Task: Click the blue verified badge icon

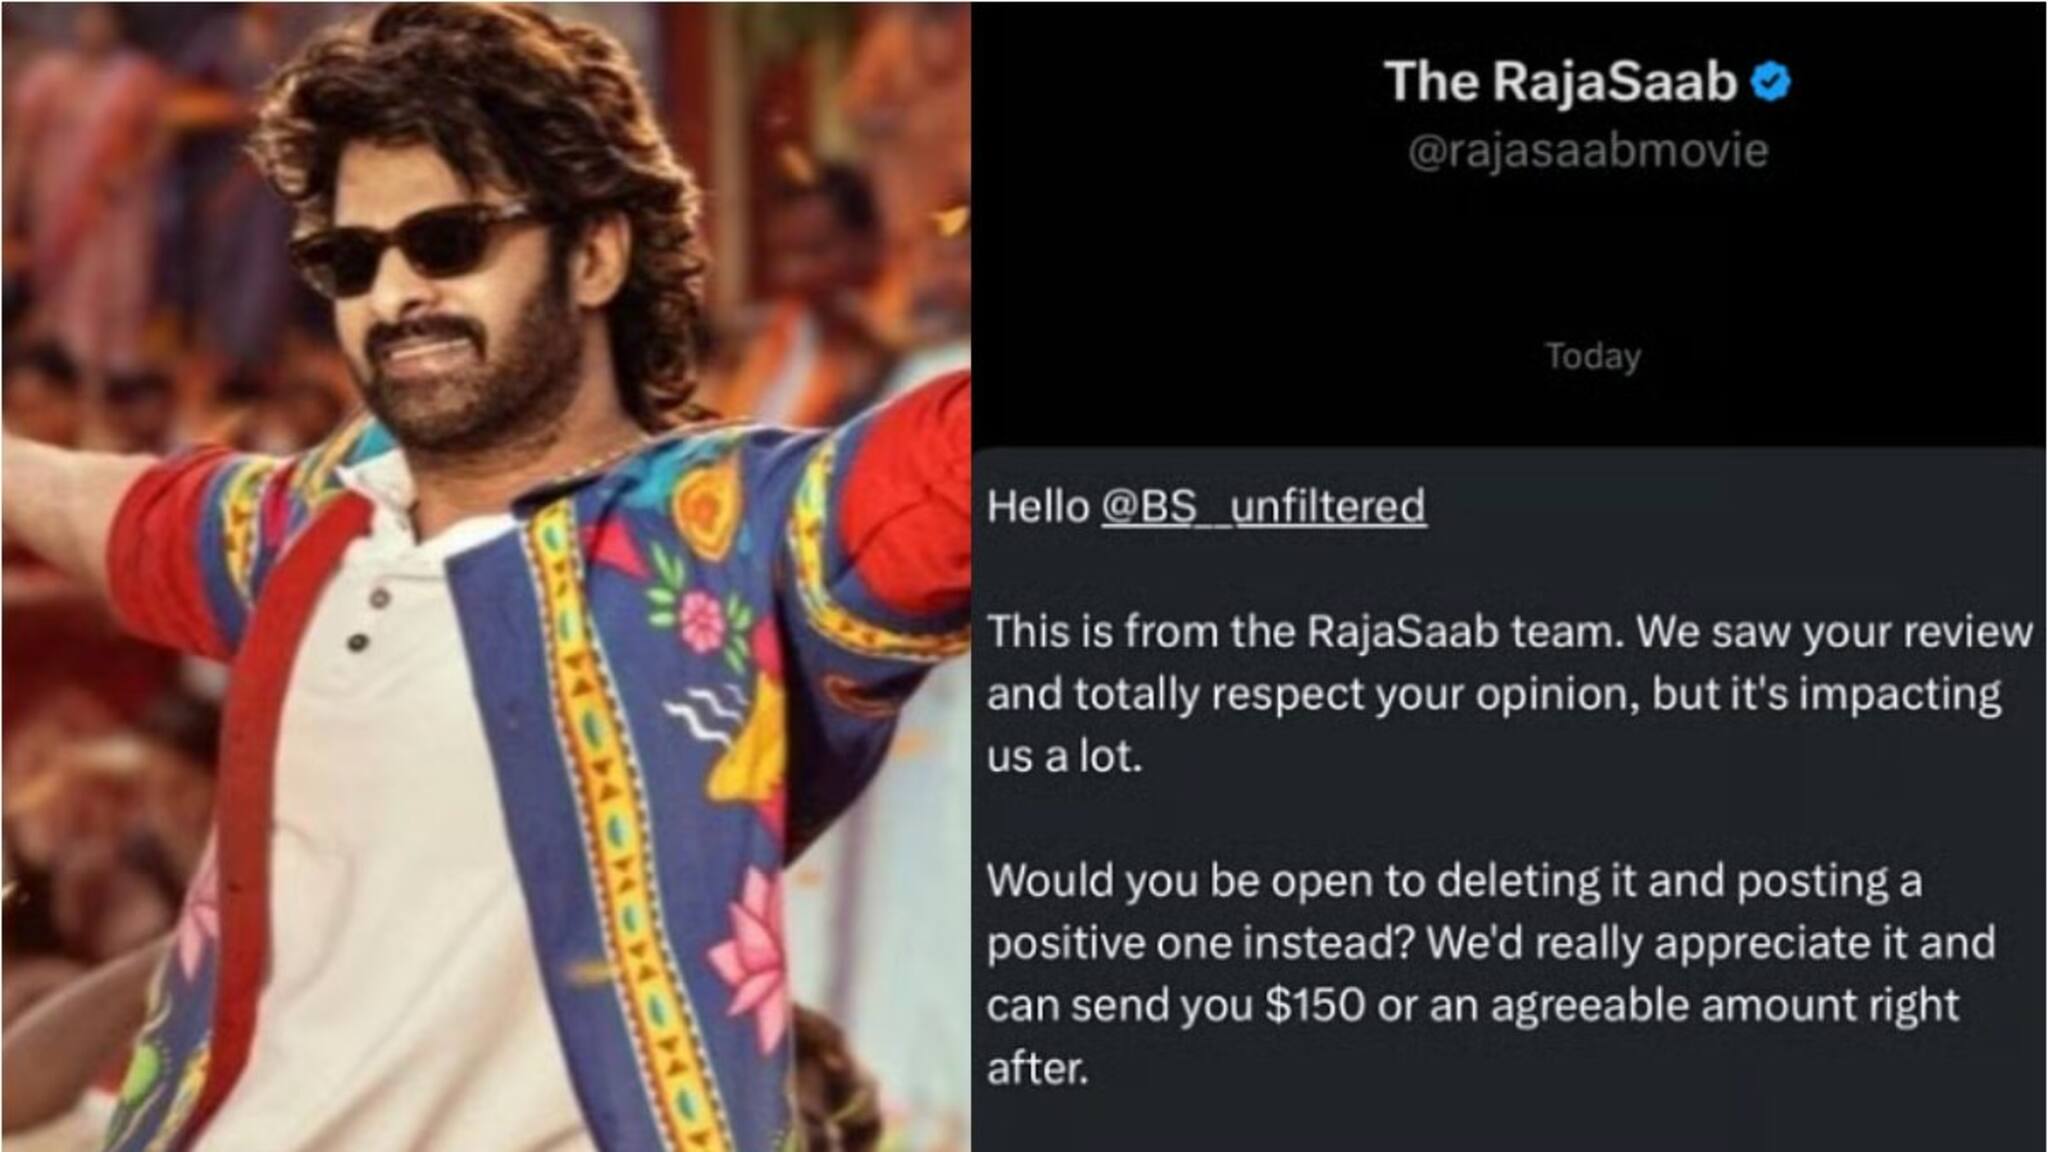Action: click(1770, 82)
